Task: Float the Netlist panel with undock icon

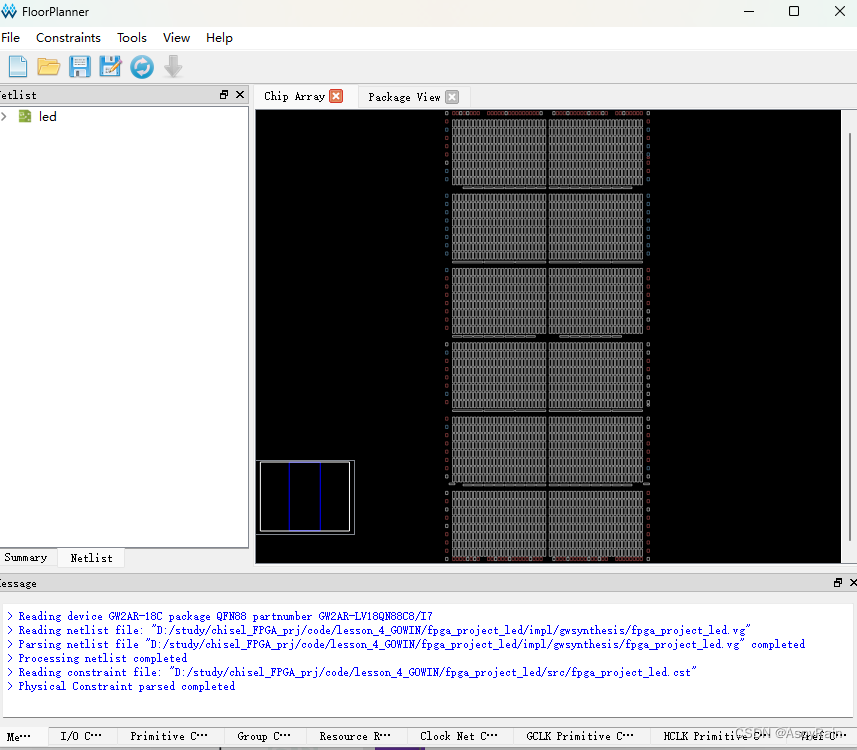Action: click(224, 95)
